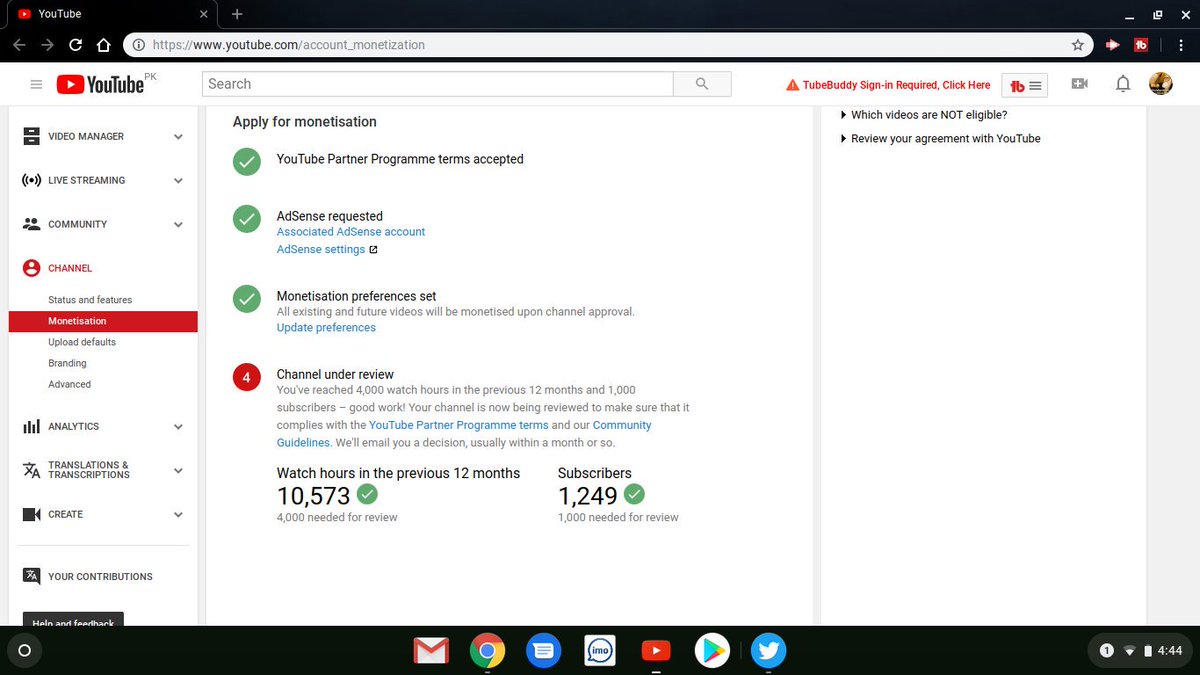1200x675 pixels.
Task: Click Update preferences link
Action: 326,328
